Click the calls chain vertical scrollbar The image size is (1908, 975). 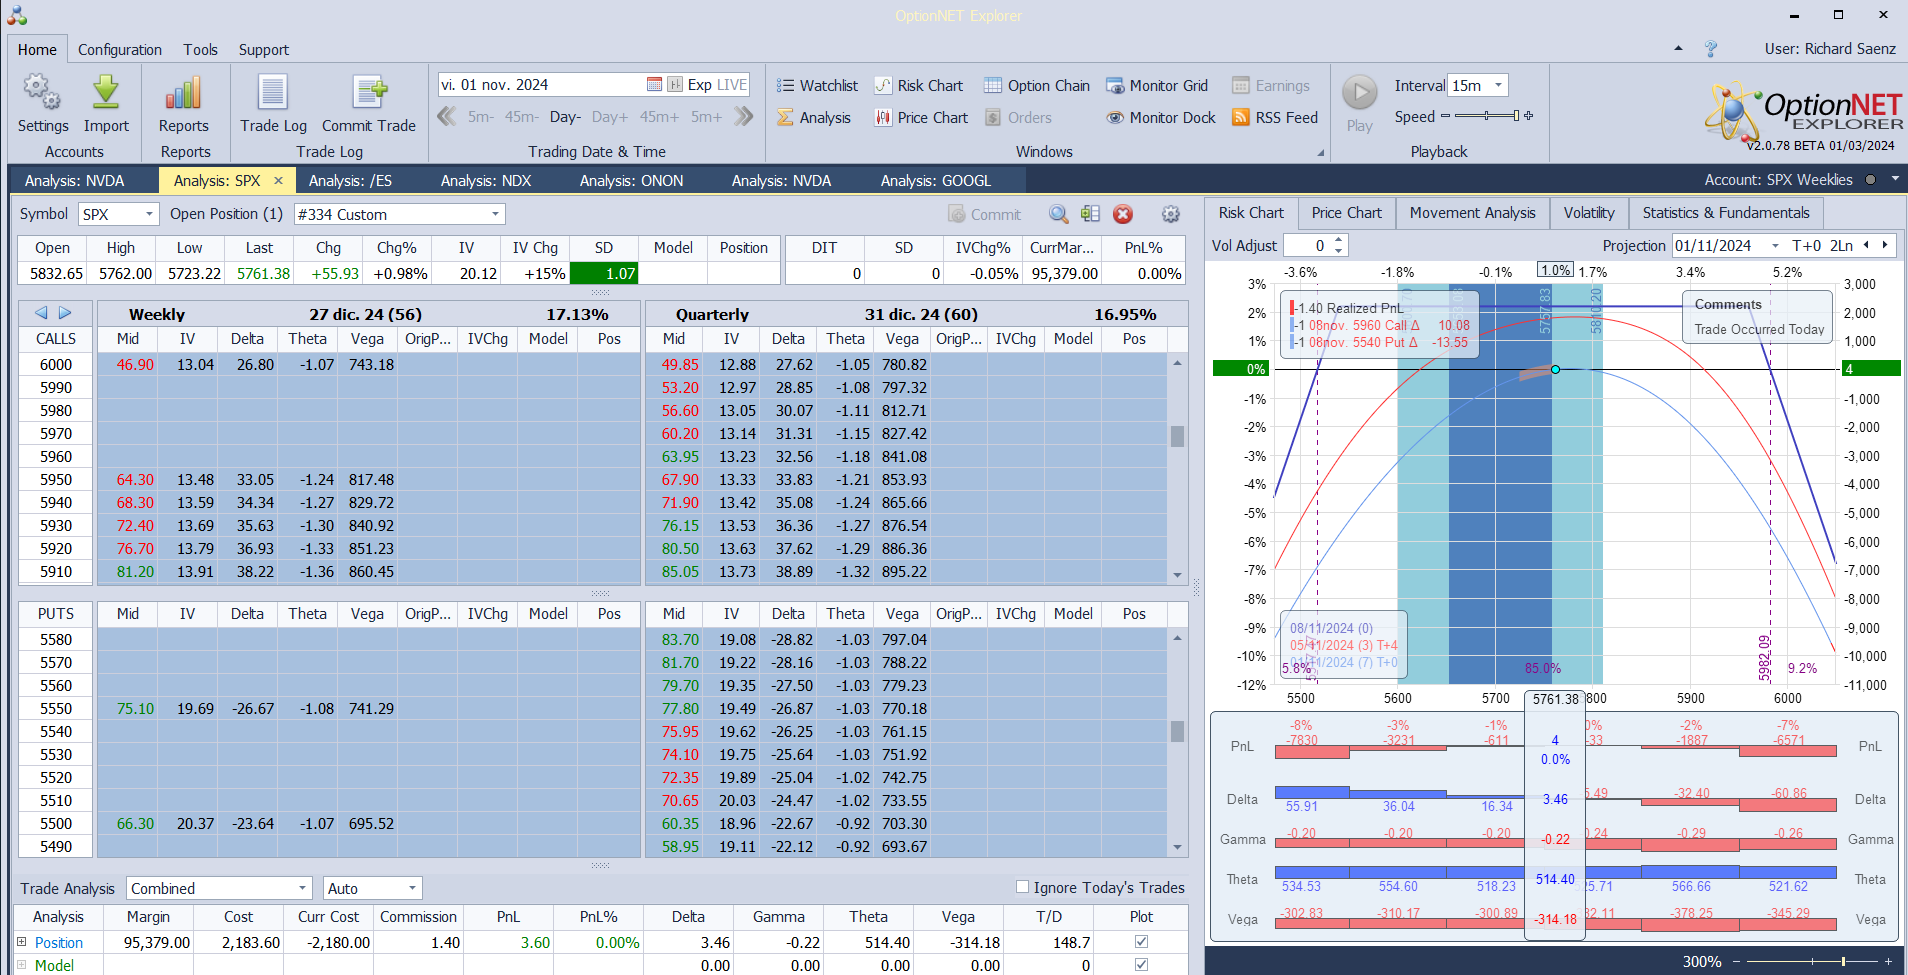click(1178, 468)
